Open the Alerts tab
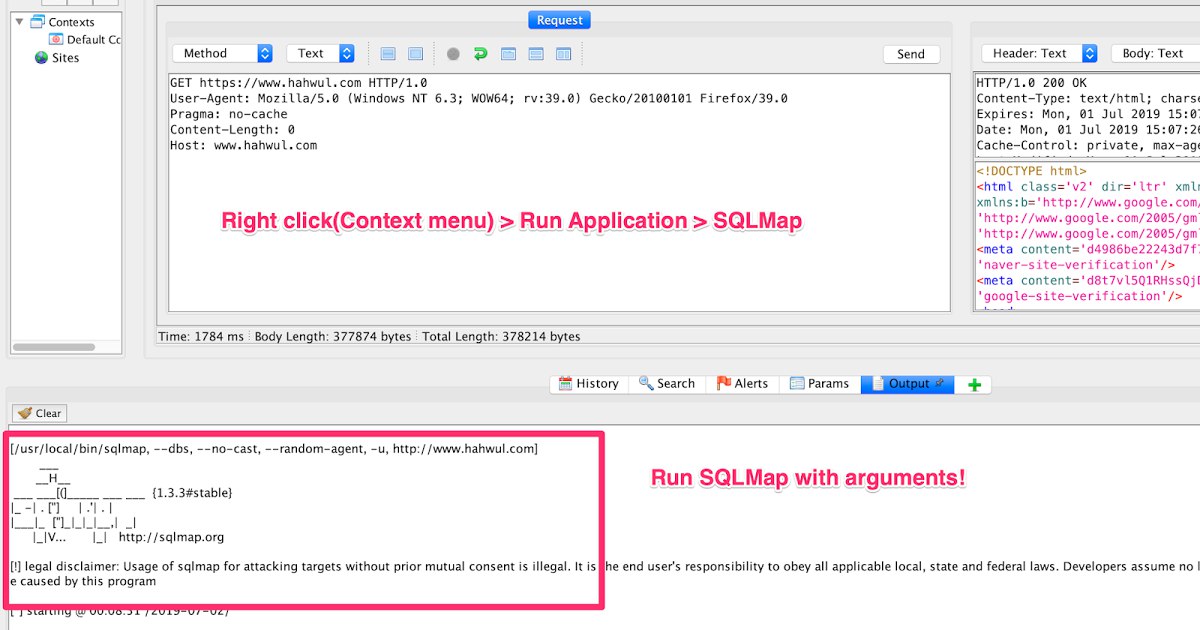 tap(741, 384)
